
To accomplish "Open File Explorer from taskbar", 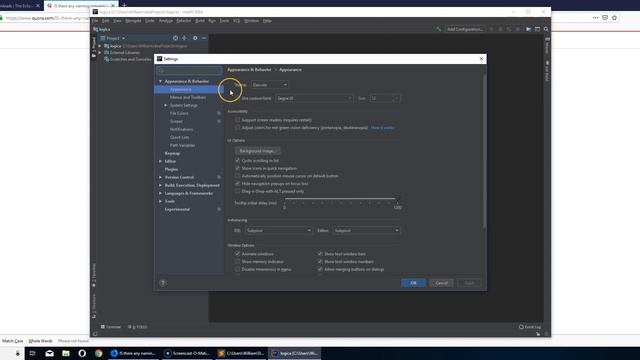I will coord(66,353).
